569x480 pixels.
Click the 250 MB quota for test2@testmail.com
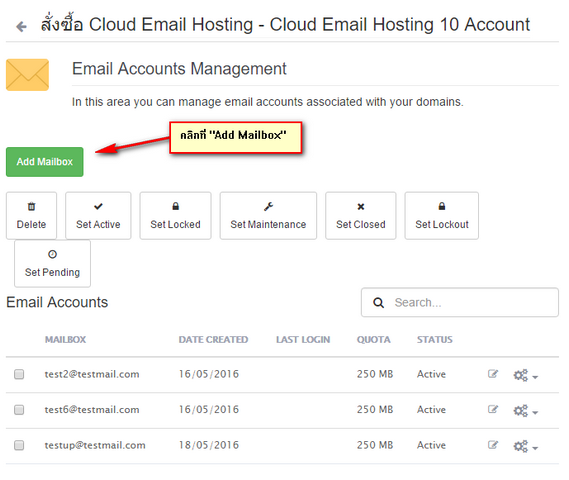tap(375, 374)
